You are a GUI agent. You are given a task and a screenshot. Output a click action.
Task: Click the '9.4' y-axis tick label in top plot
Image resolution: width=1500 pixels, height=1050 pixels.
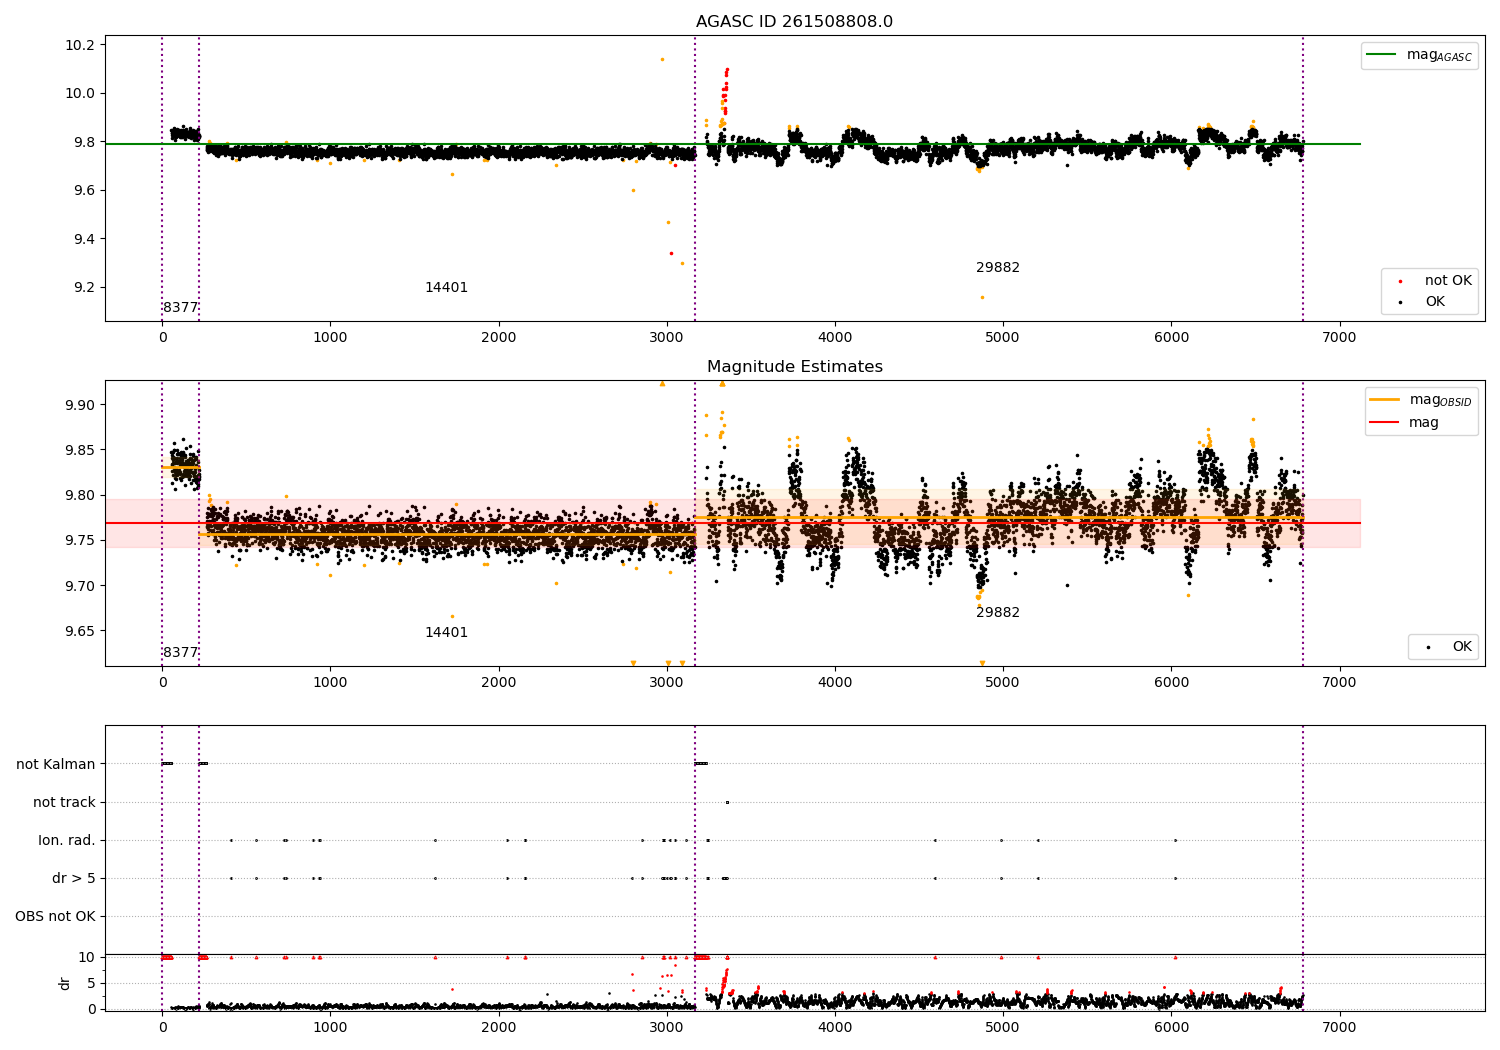pyautogui.click(x=85, y=239)
